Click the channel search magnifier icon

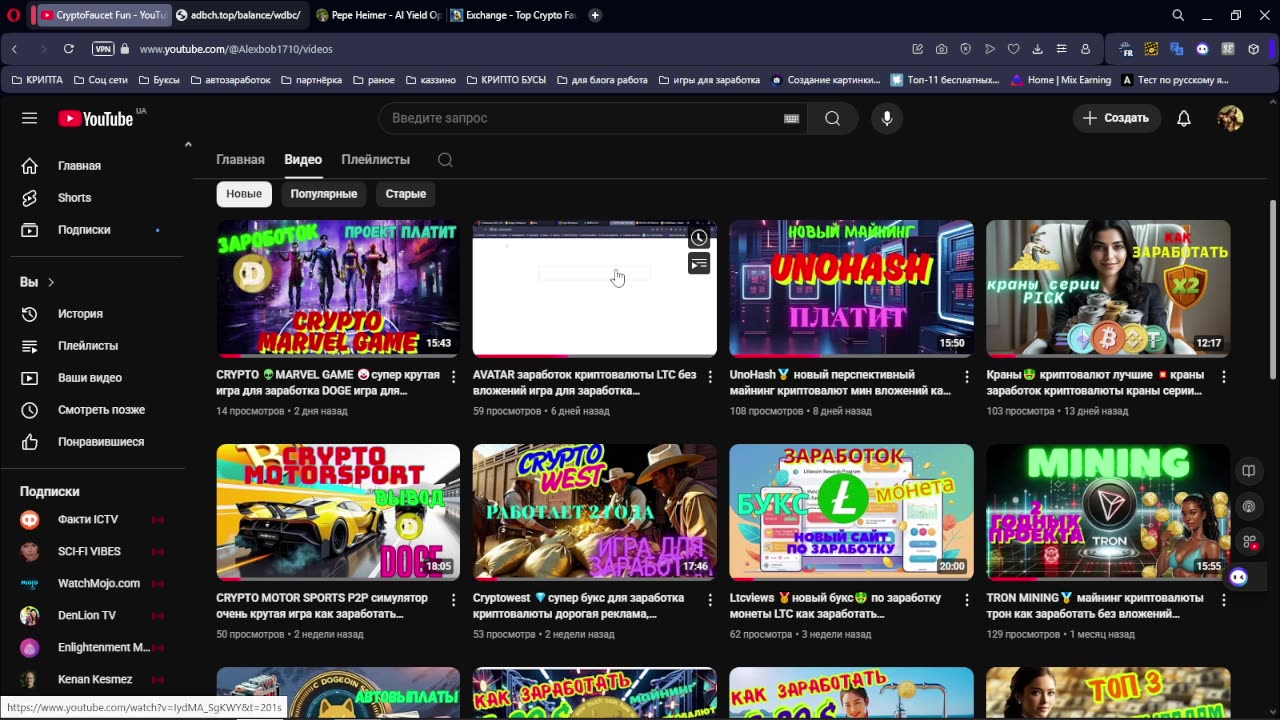click(445, 160)
